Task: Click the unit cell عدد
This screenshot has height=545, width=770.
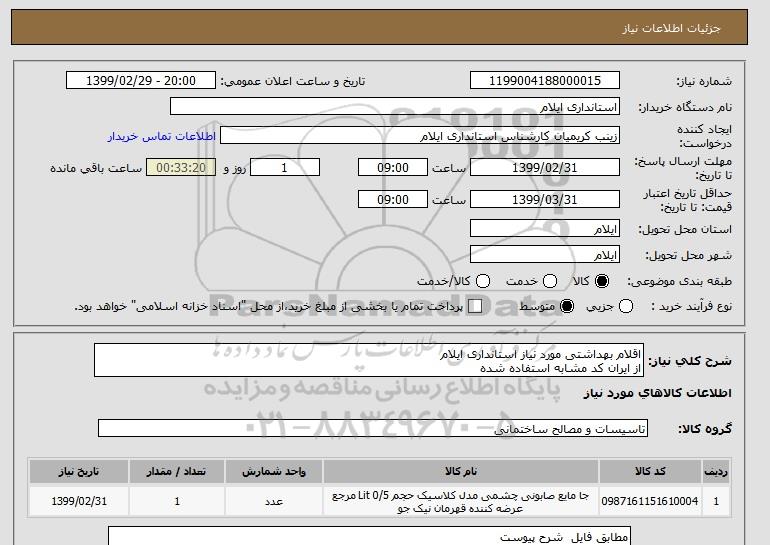Action: (274, 501)
